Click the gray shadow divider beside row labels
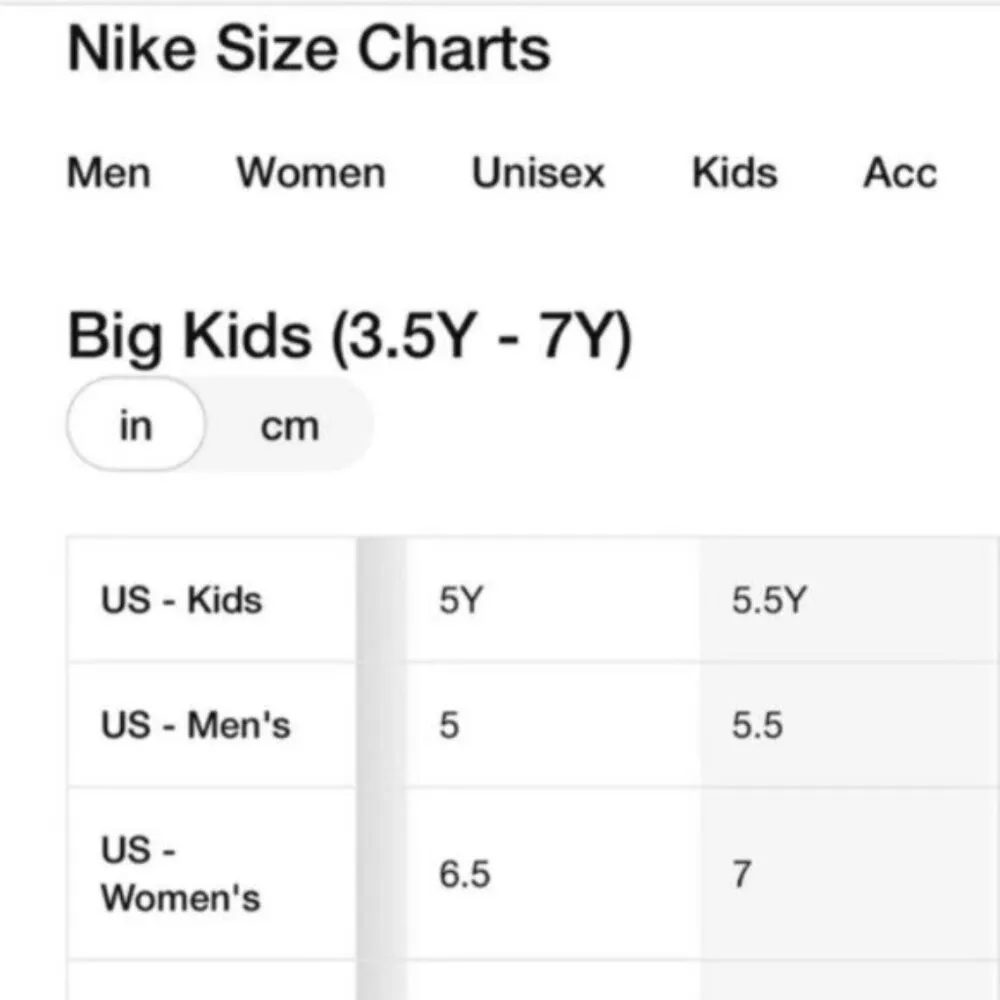 [x=381, y=760]
